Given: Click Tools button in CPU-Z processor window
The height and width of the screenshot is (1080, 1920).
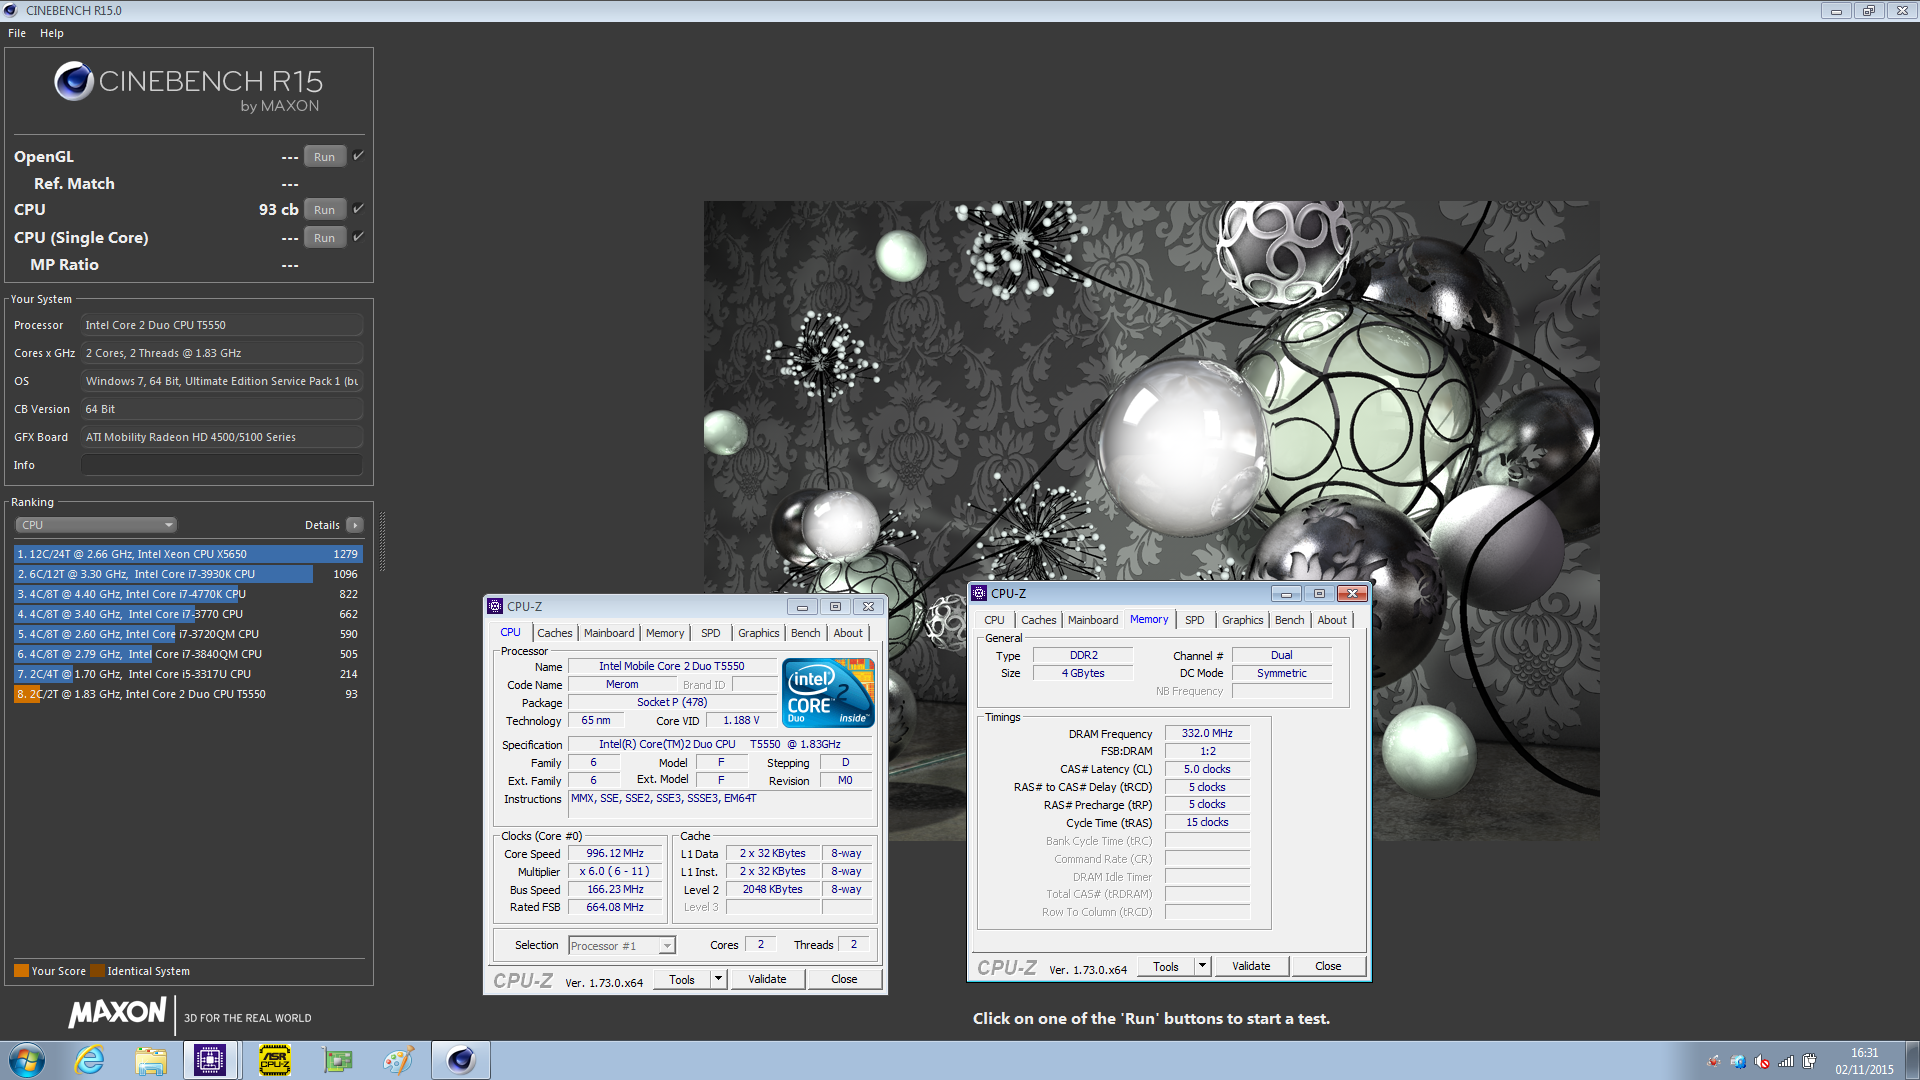Looking at the screenshot, I should click(x=682, y=979).
